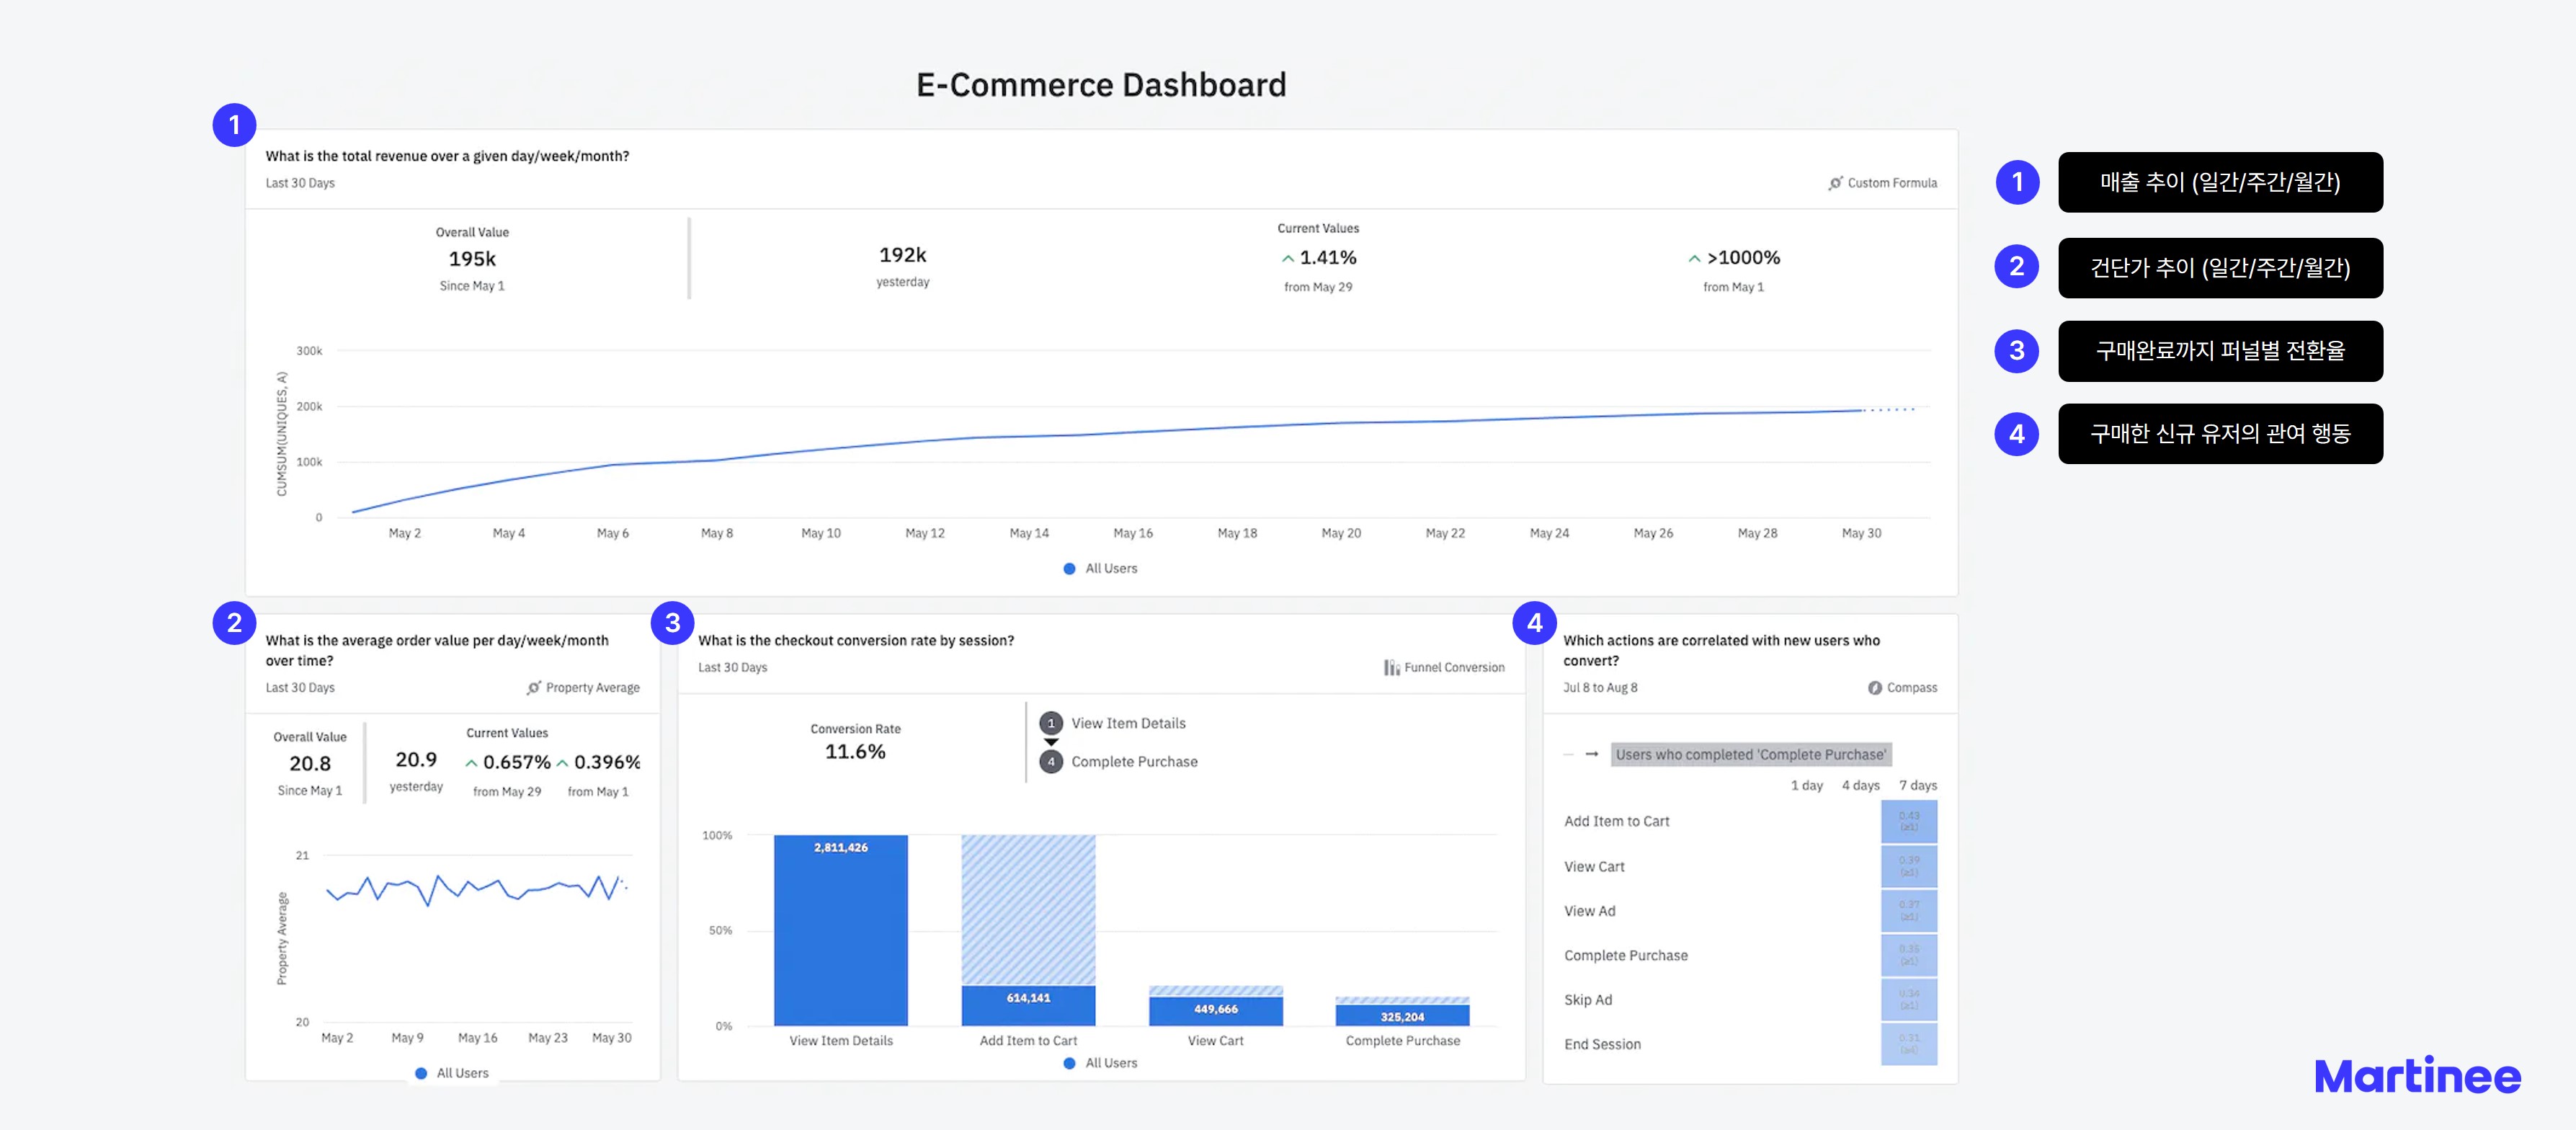Click the >1000% change indicator arrow

click(1694, 259)
